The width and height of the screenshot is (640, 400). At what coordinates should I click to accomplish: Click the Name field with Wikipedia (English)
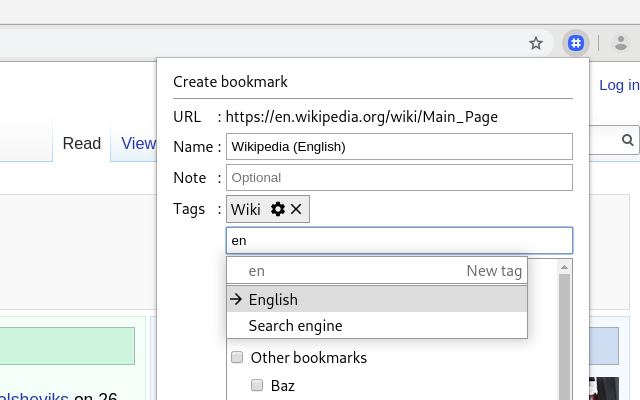[x=399, y=147]
